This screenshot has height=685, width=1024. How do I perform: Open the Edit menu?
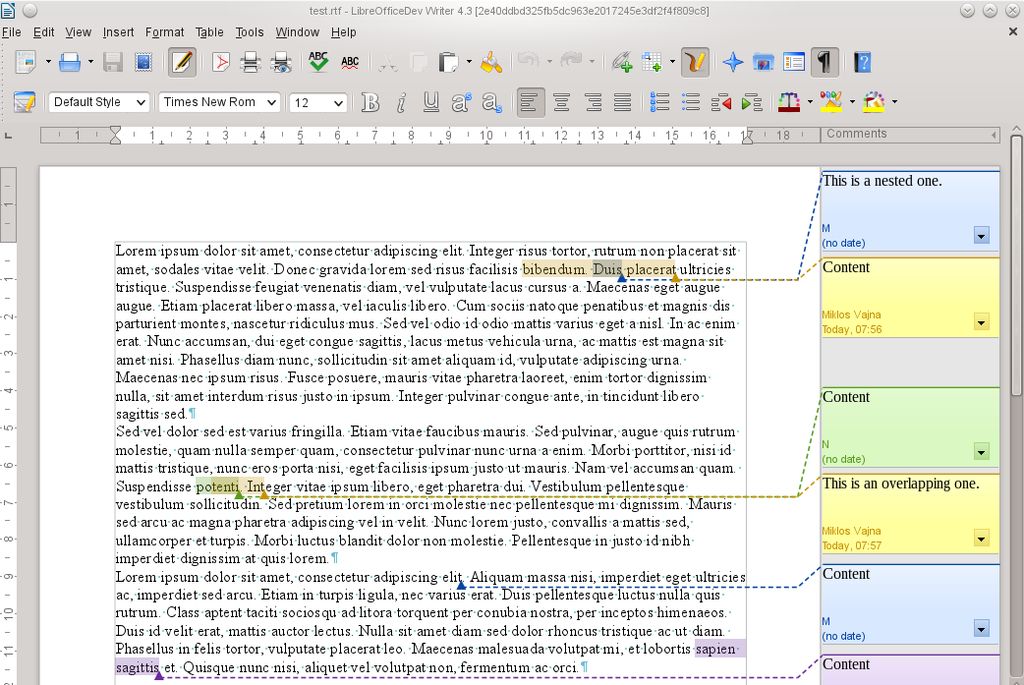[x=44, y=32]
